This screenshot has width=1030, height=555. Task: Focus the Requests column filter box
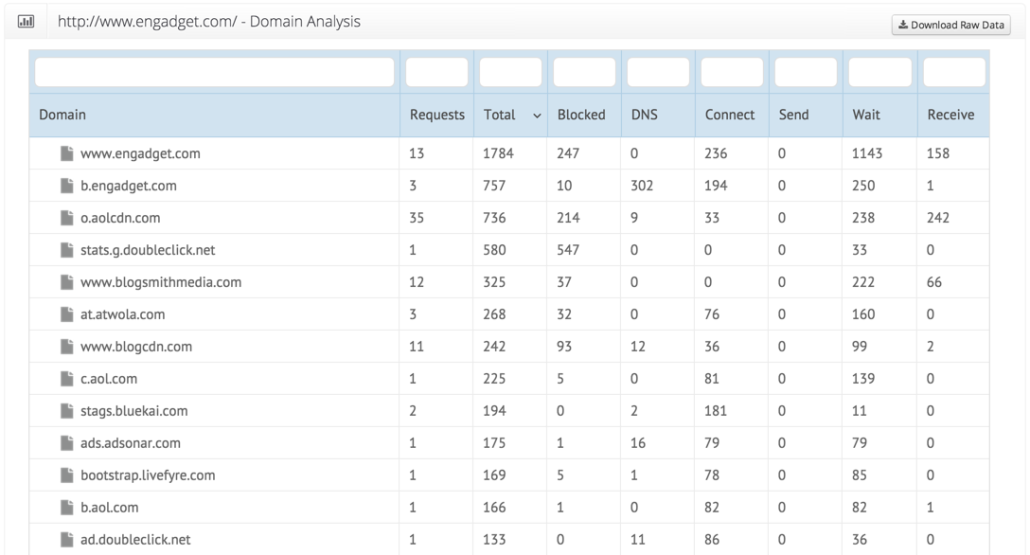[437, 72]
